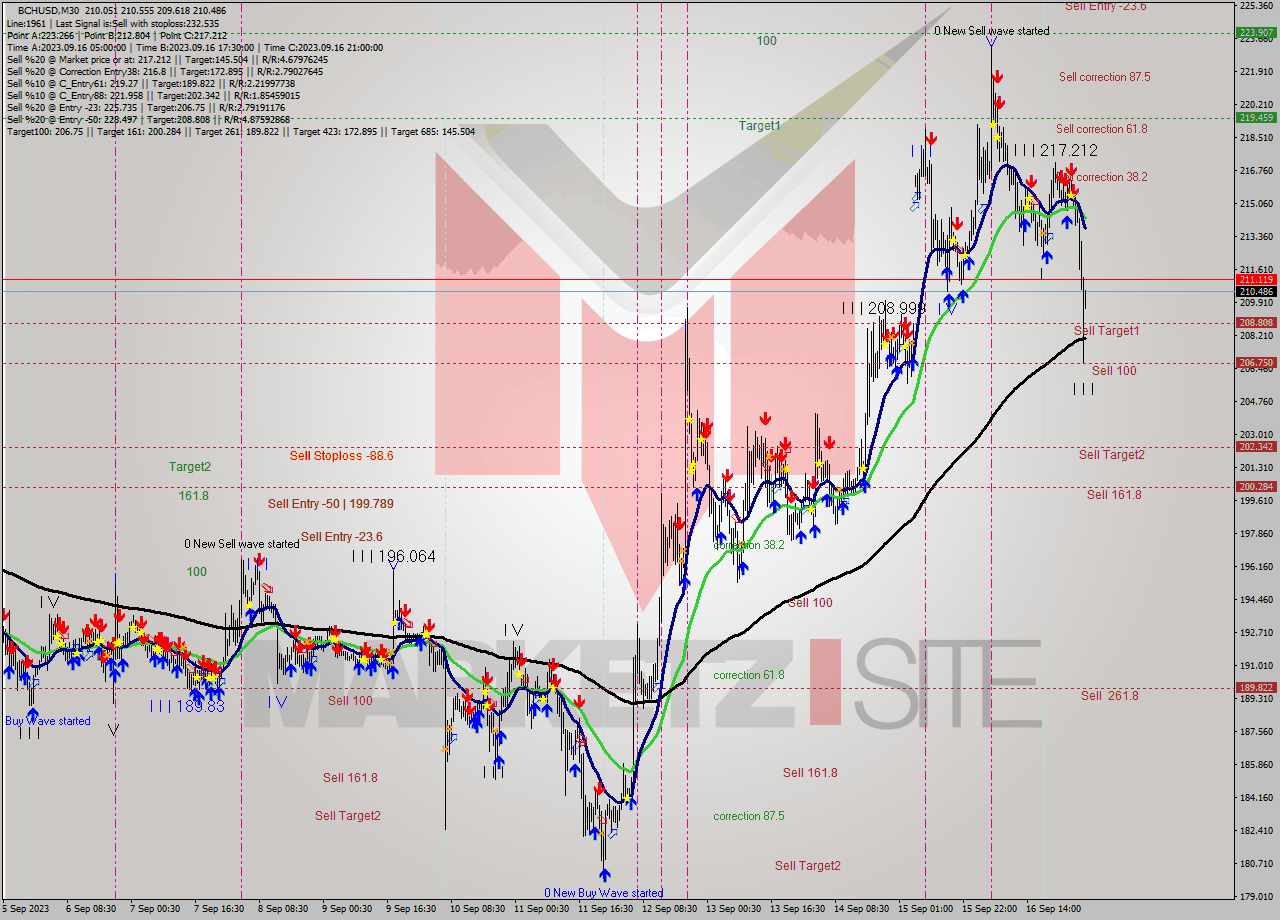Click the red 206.750 price tag
The image size is (1280, 920).
click(1256, 363)
